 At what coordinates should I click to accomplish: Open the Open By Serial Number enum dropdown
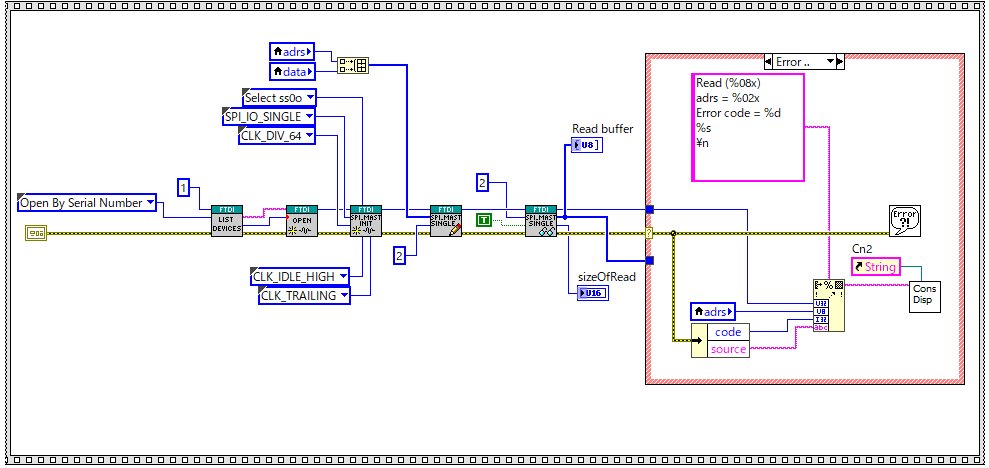tap(150, 203)
